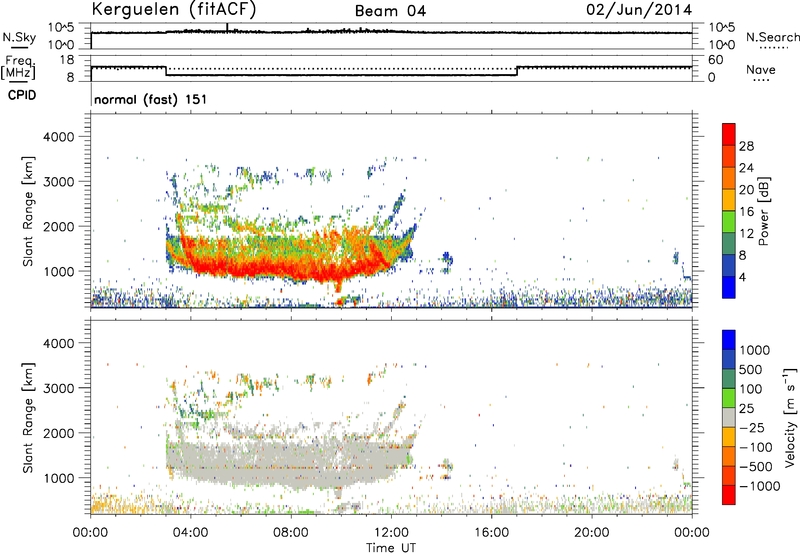Select the 'Slant Range [km]' label of the power panel

point(28,211)
